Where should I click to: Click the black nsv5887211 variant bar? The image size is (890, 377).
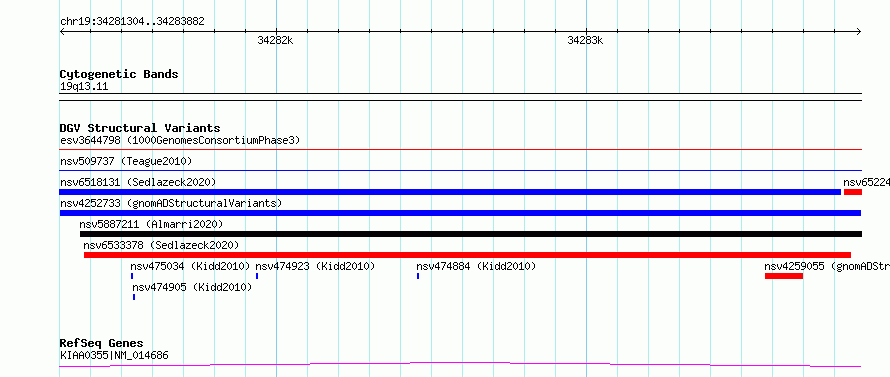[471, 234]
